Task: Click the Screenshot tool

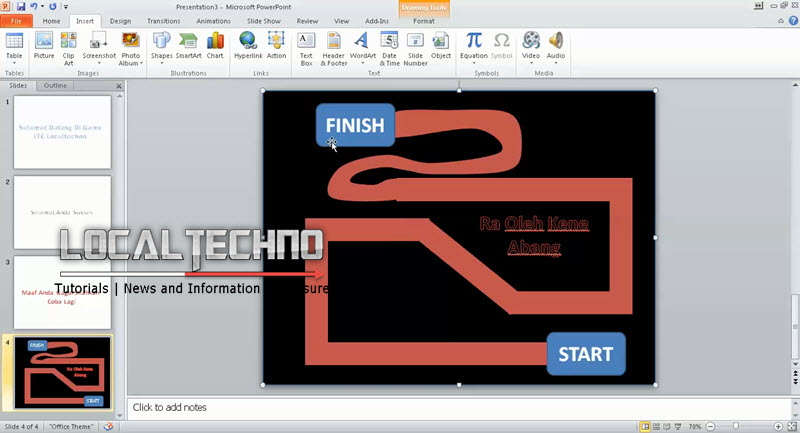Action: pyautogui.click(x=99, y=48)
